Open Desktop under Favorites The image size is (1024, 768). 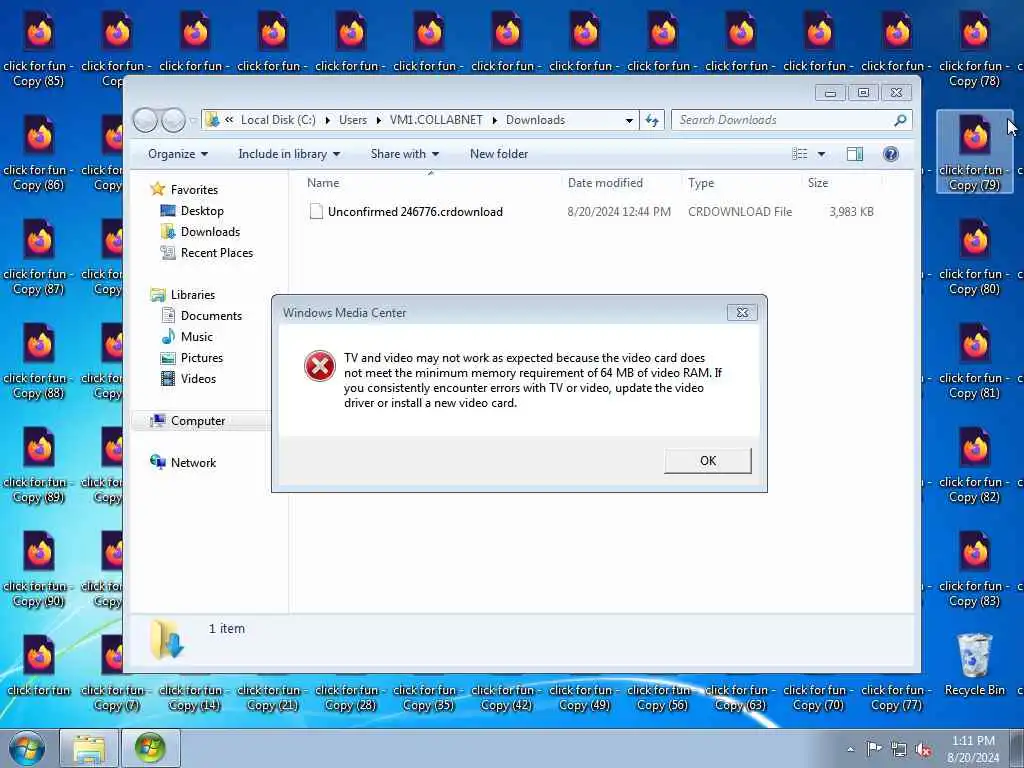coord(202,211)
